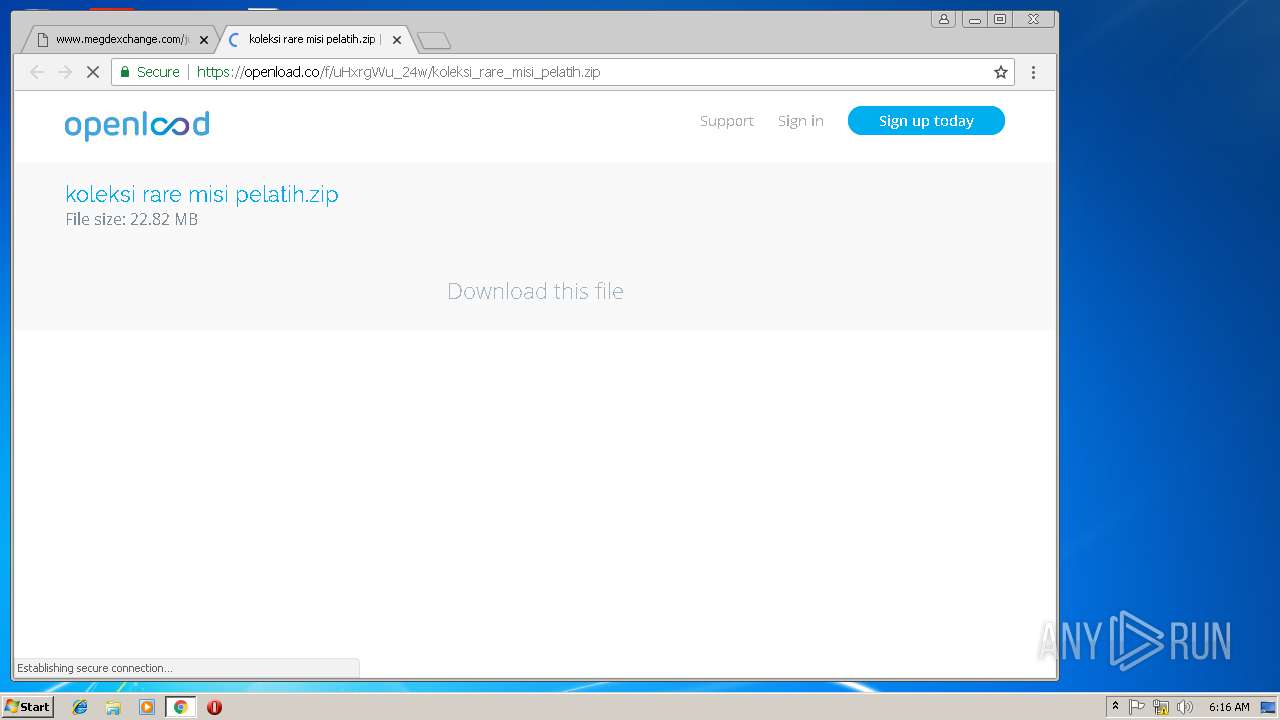
Task: Click the 6:16 AM system clock
Action: coord(1229,707)
